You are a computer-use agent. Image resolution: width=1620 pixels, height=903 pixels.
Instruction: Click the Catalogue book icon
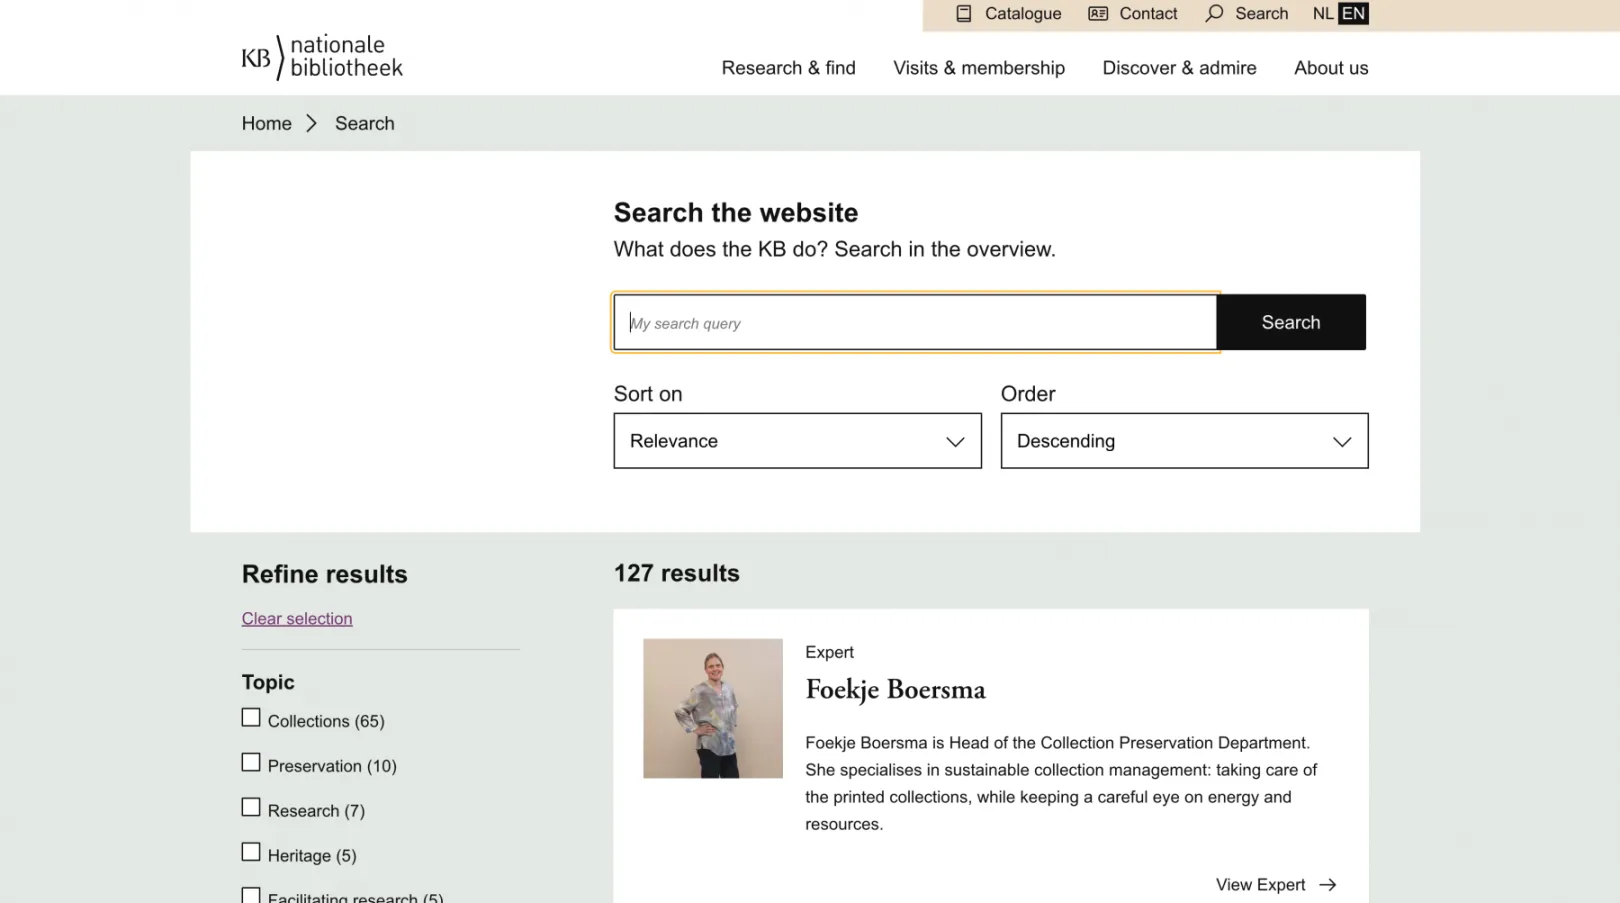(x=964, y=14)
